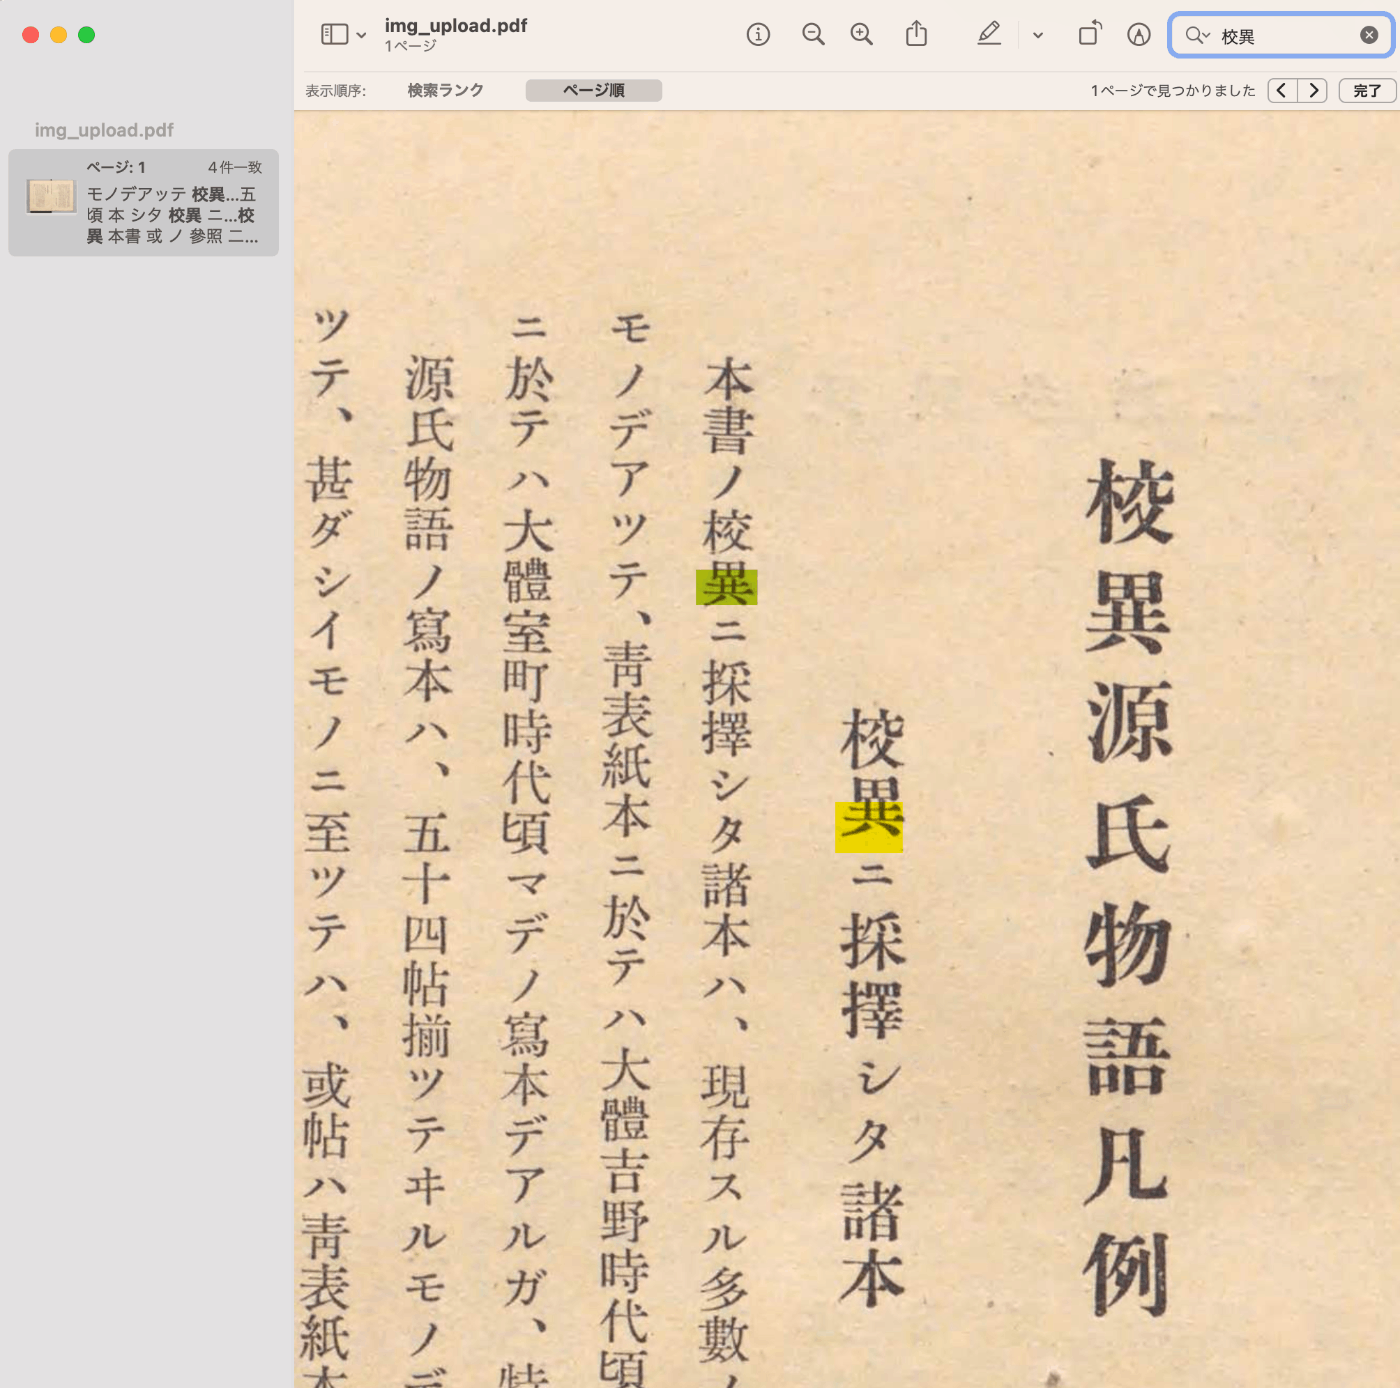Show the Markup toolbar
This screenshot has height=1388, width=1400.
click(x=1139, y=35)
